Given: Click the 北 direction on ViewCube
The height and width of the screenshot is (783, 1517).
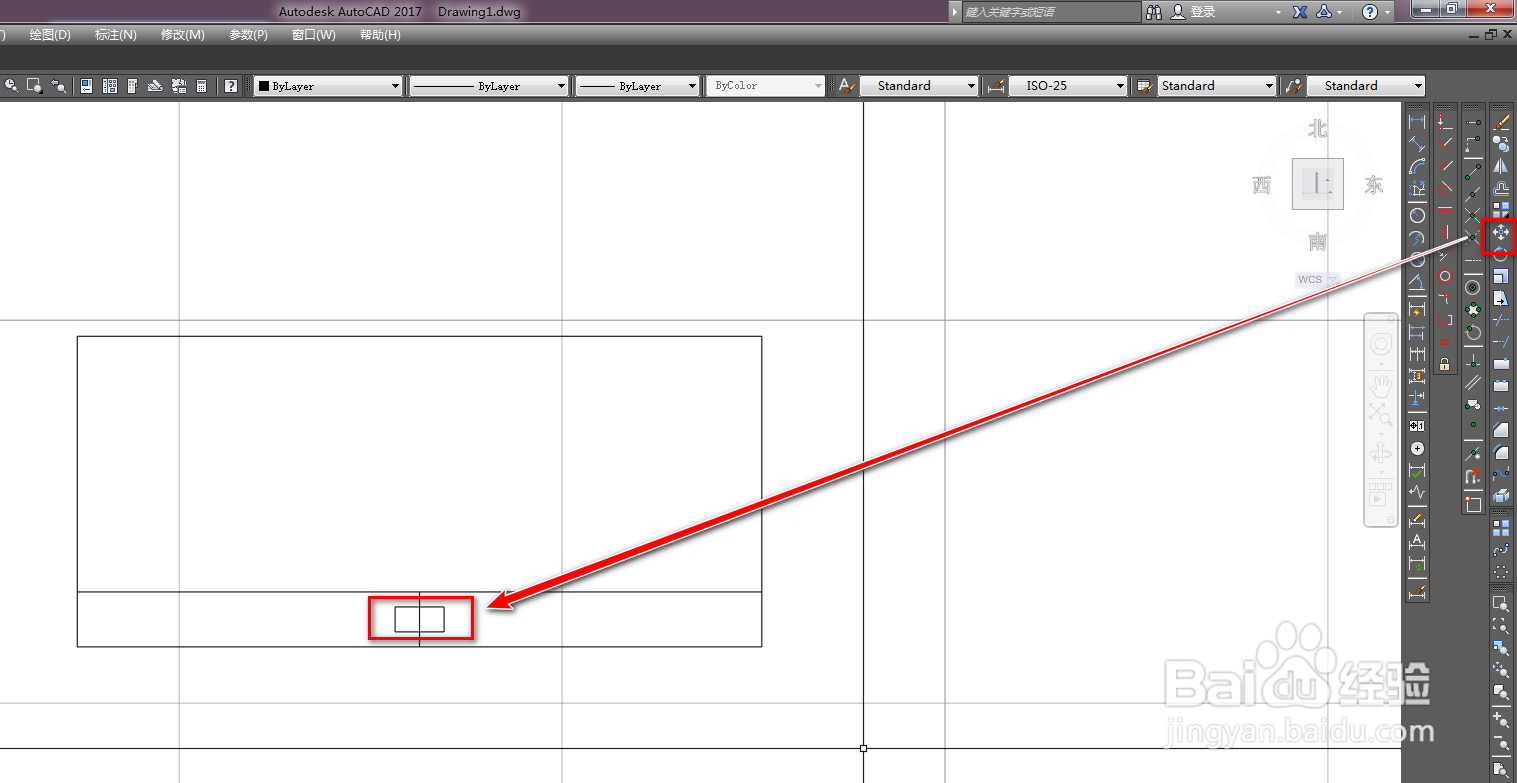Looking at the screenshot, I should point(1318,129).
